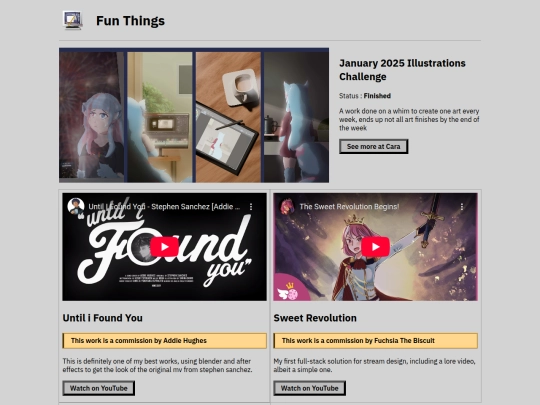Play The Sweet Revolution Begins video

click(x=375, y=247)
